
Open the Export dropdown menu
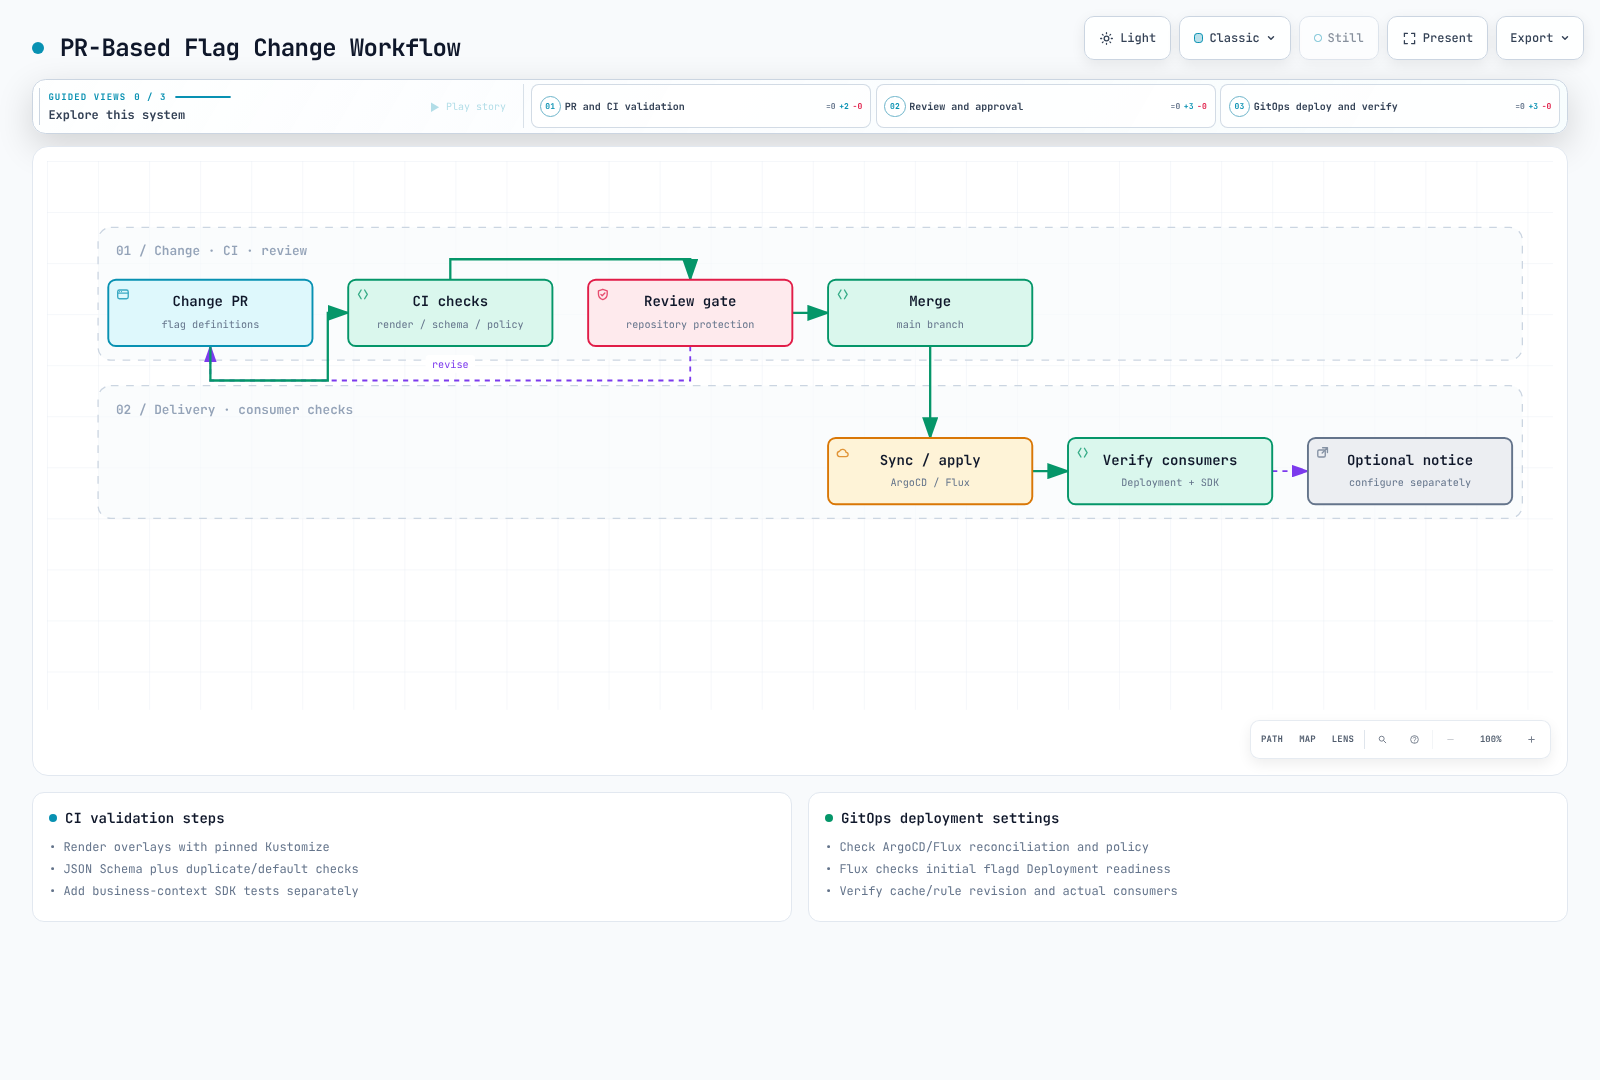tap(1539, 38)
